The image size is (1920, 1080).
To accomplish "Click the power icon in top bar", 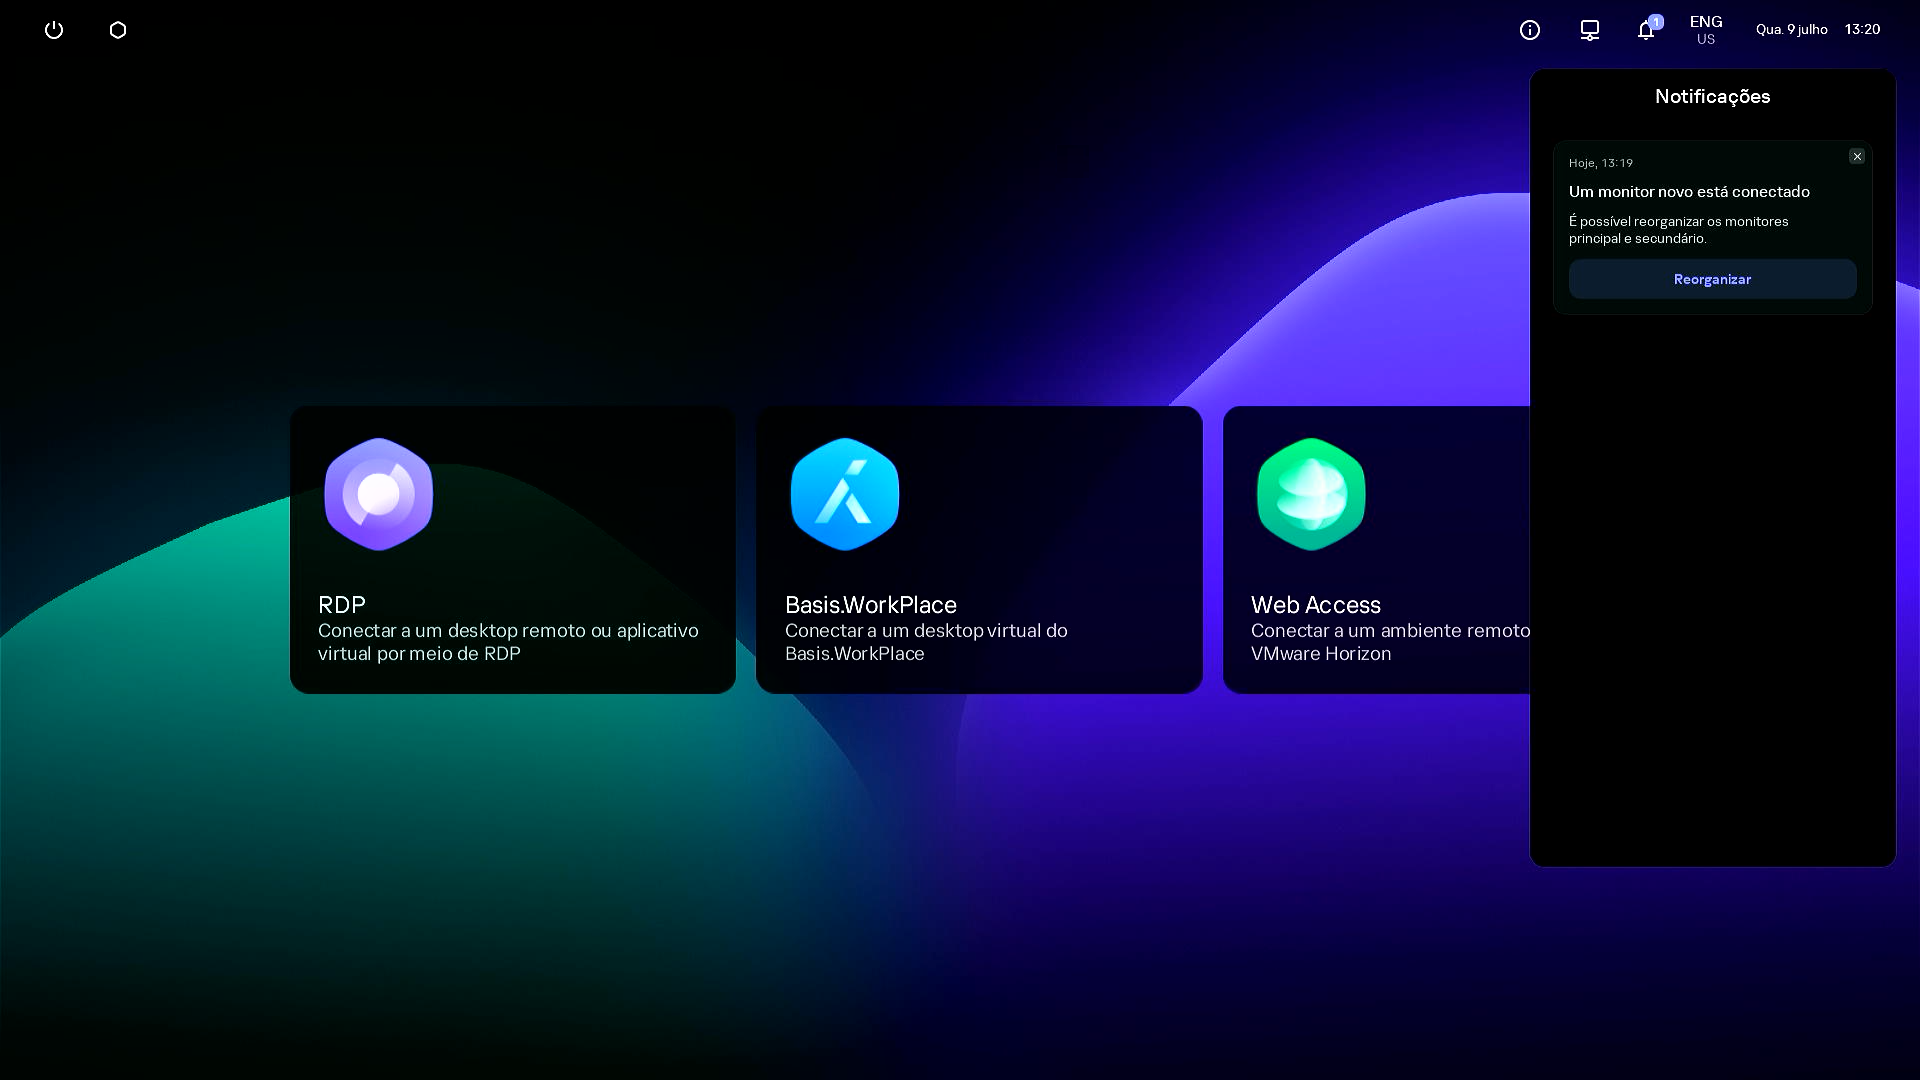I will [x=54, y=30].
